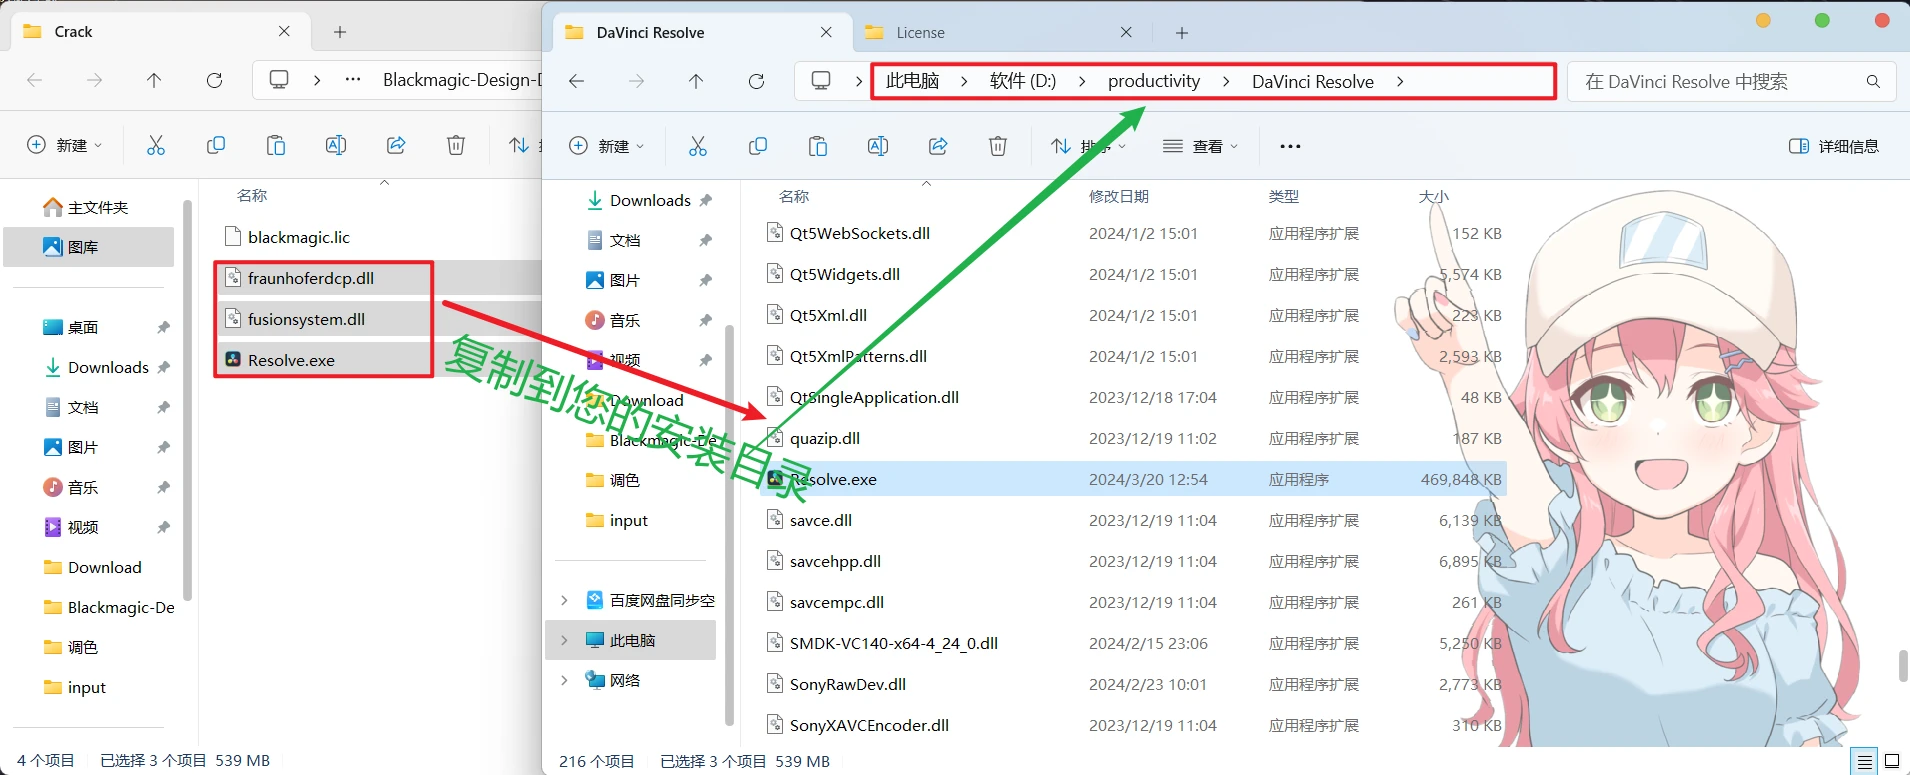Viewport: 1910px width, 775px height.
Task: Expand 百度网盘同步空 tree node
Action: (564, 600)
